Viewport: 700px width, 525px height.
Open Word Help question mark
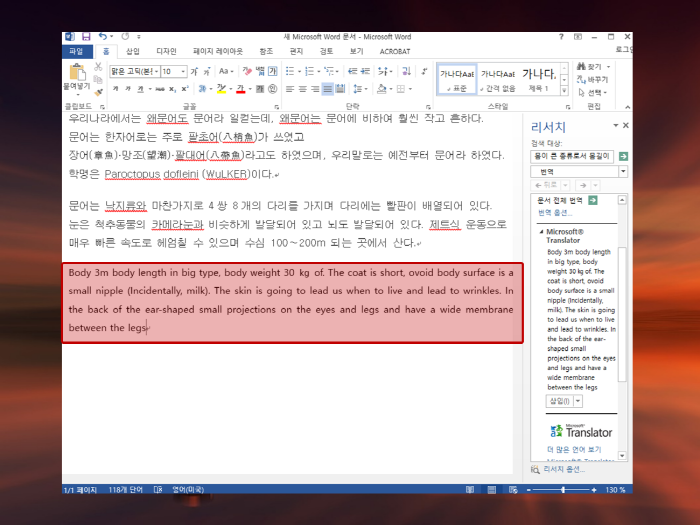coord(561,37)
